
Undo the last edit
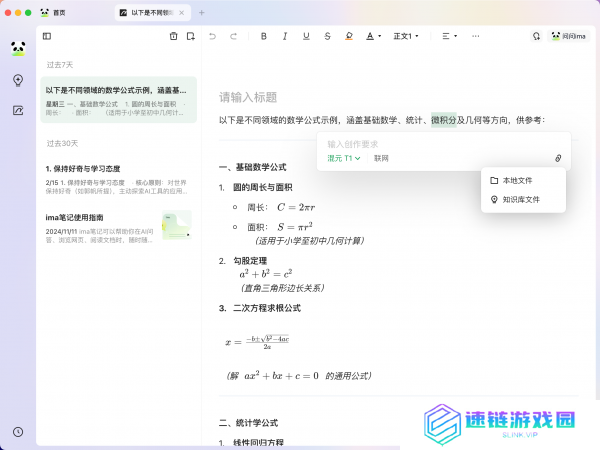coord(212,36)
